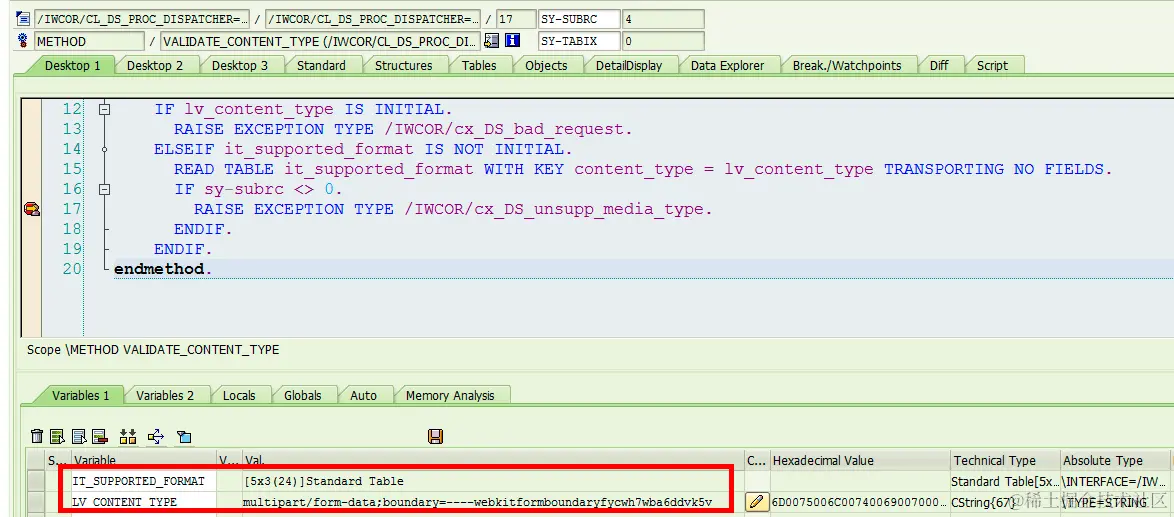Open the Objects tab

[547, 65]
